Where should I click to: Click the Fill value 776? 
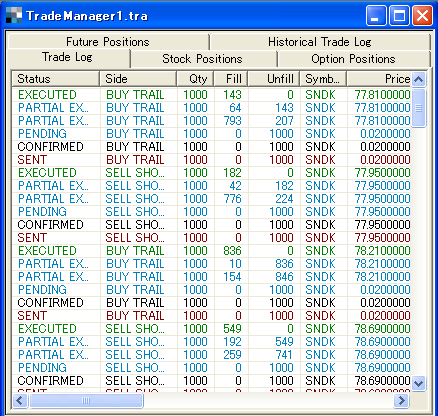[232, 199]
